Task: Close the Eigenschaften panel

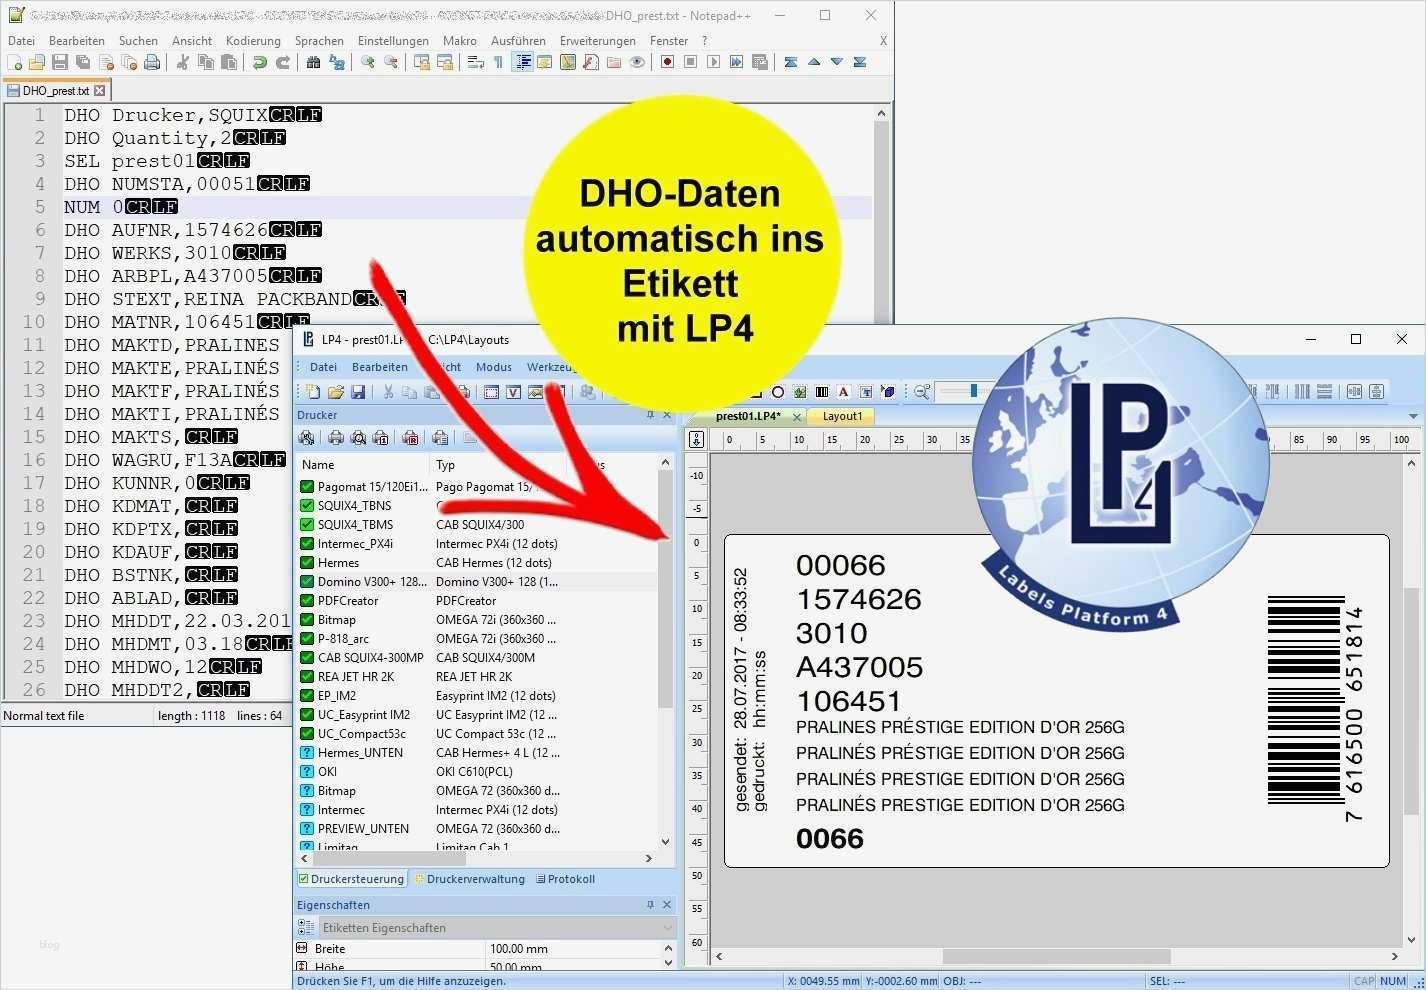Action: [x=667, y=905]
